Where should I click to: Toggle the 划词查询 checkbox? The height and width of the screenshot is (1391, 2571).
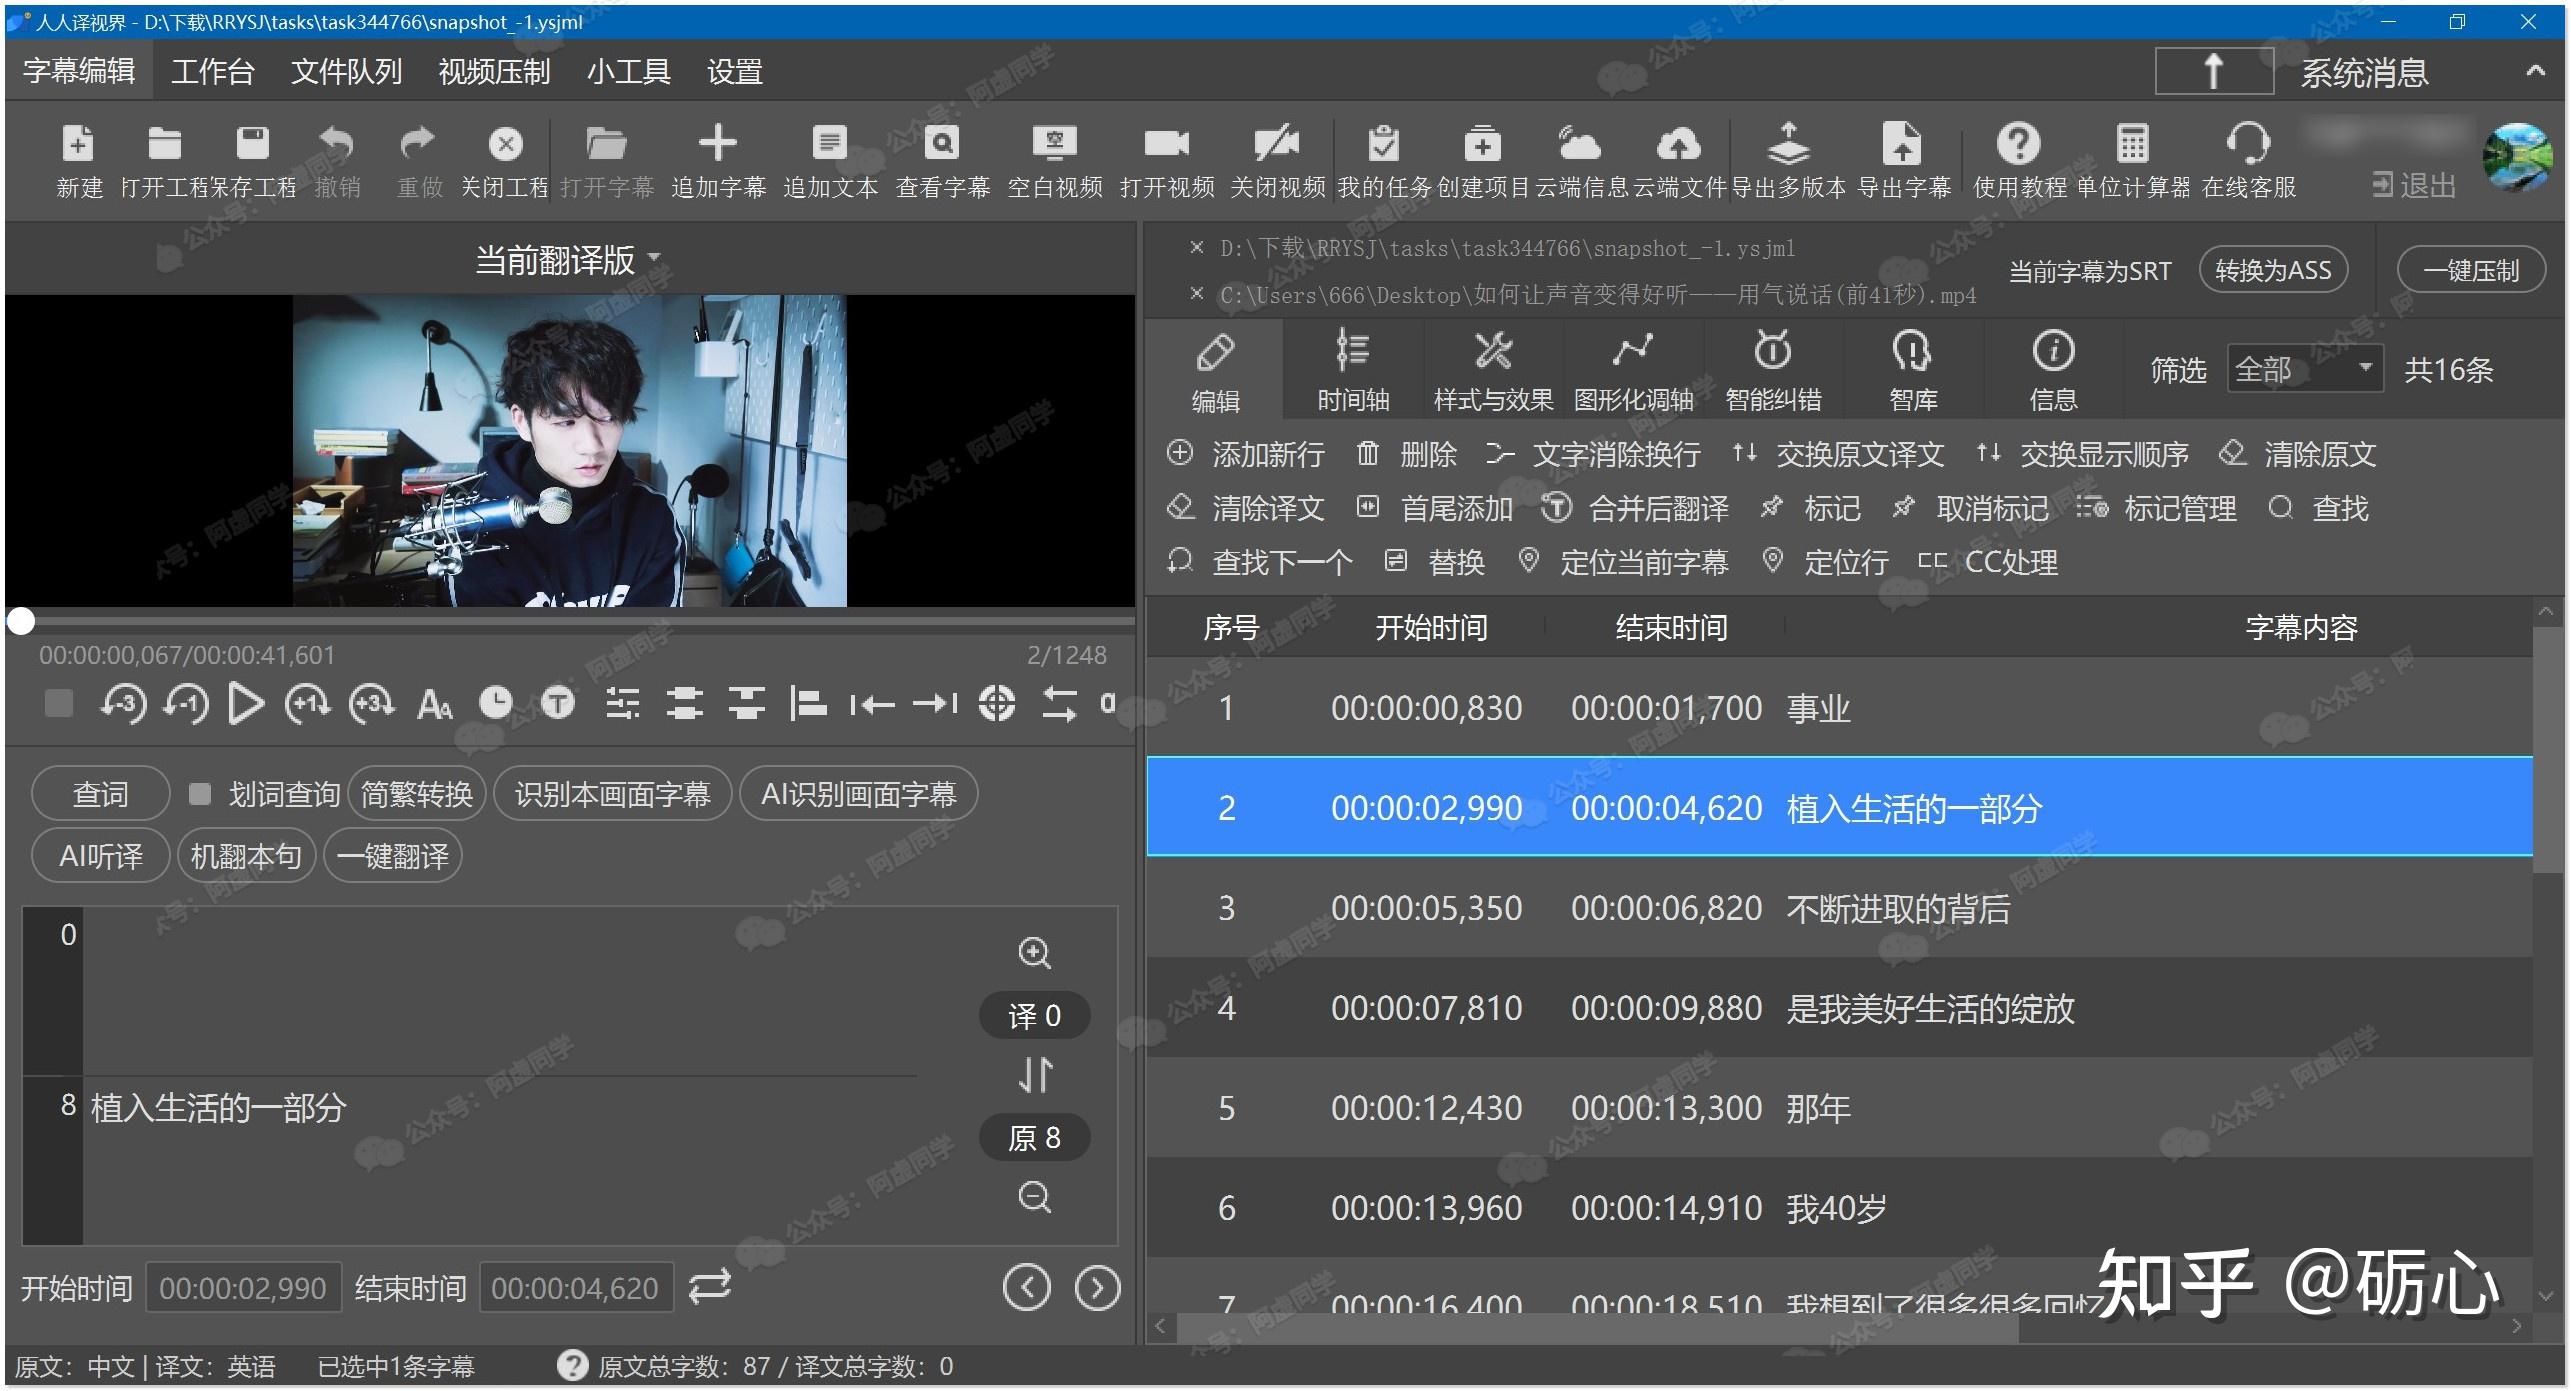(x=200, y=795)
